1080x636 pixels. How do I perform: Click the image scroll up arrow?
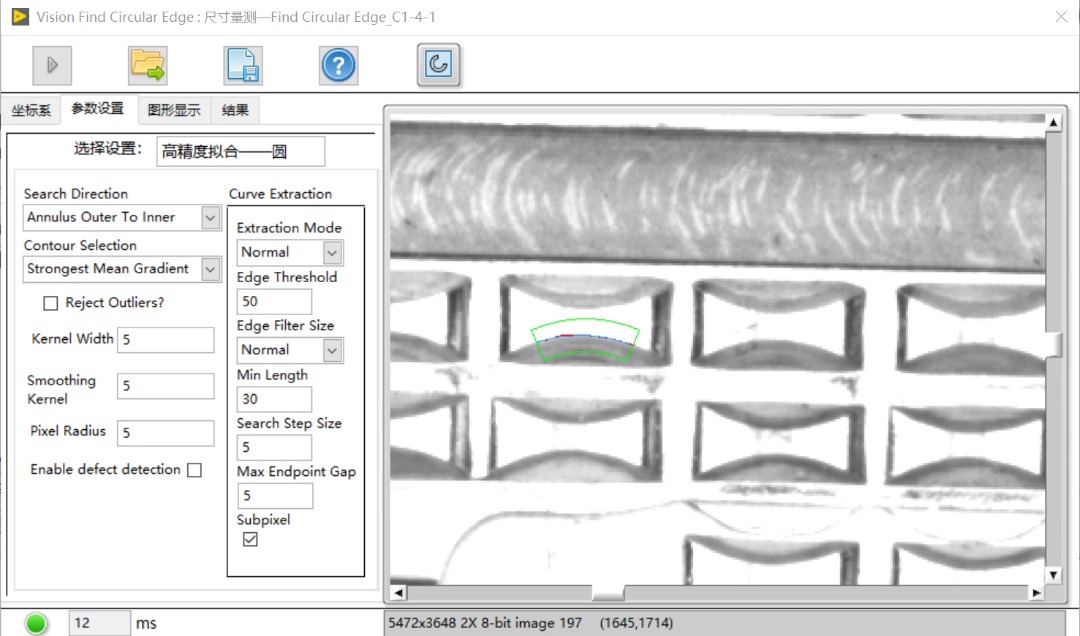click(1053, 123)
